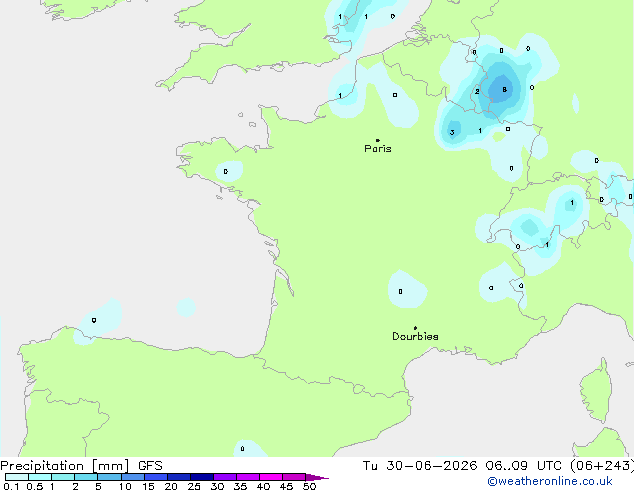Click the (06+243) forecast offset text
The image size is (634, 490).
click(x=602, y=466)
